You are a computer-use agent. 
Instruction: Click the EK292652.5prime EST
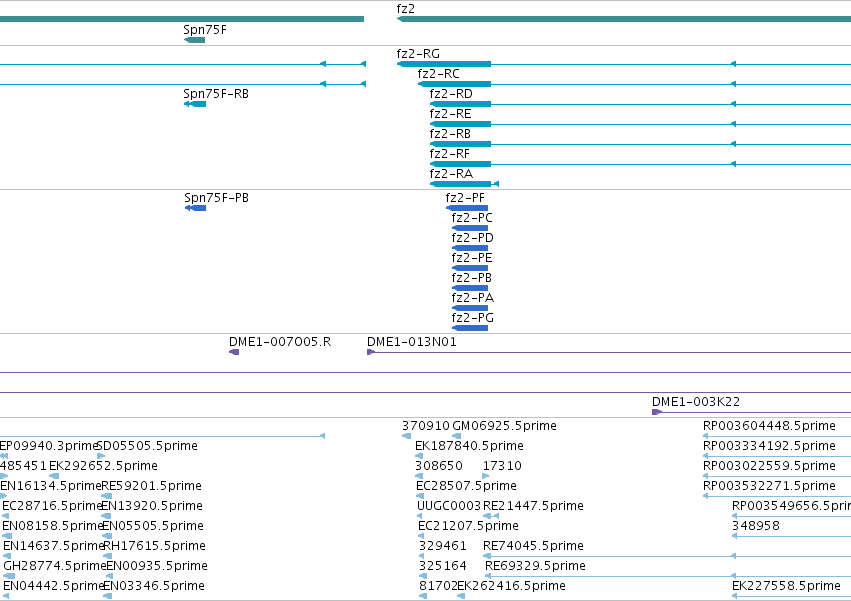coord(54,476)
